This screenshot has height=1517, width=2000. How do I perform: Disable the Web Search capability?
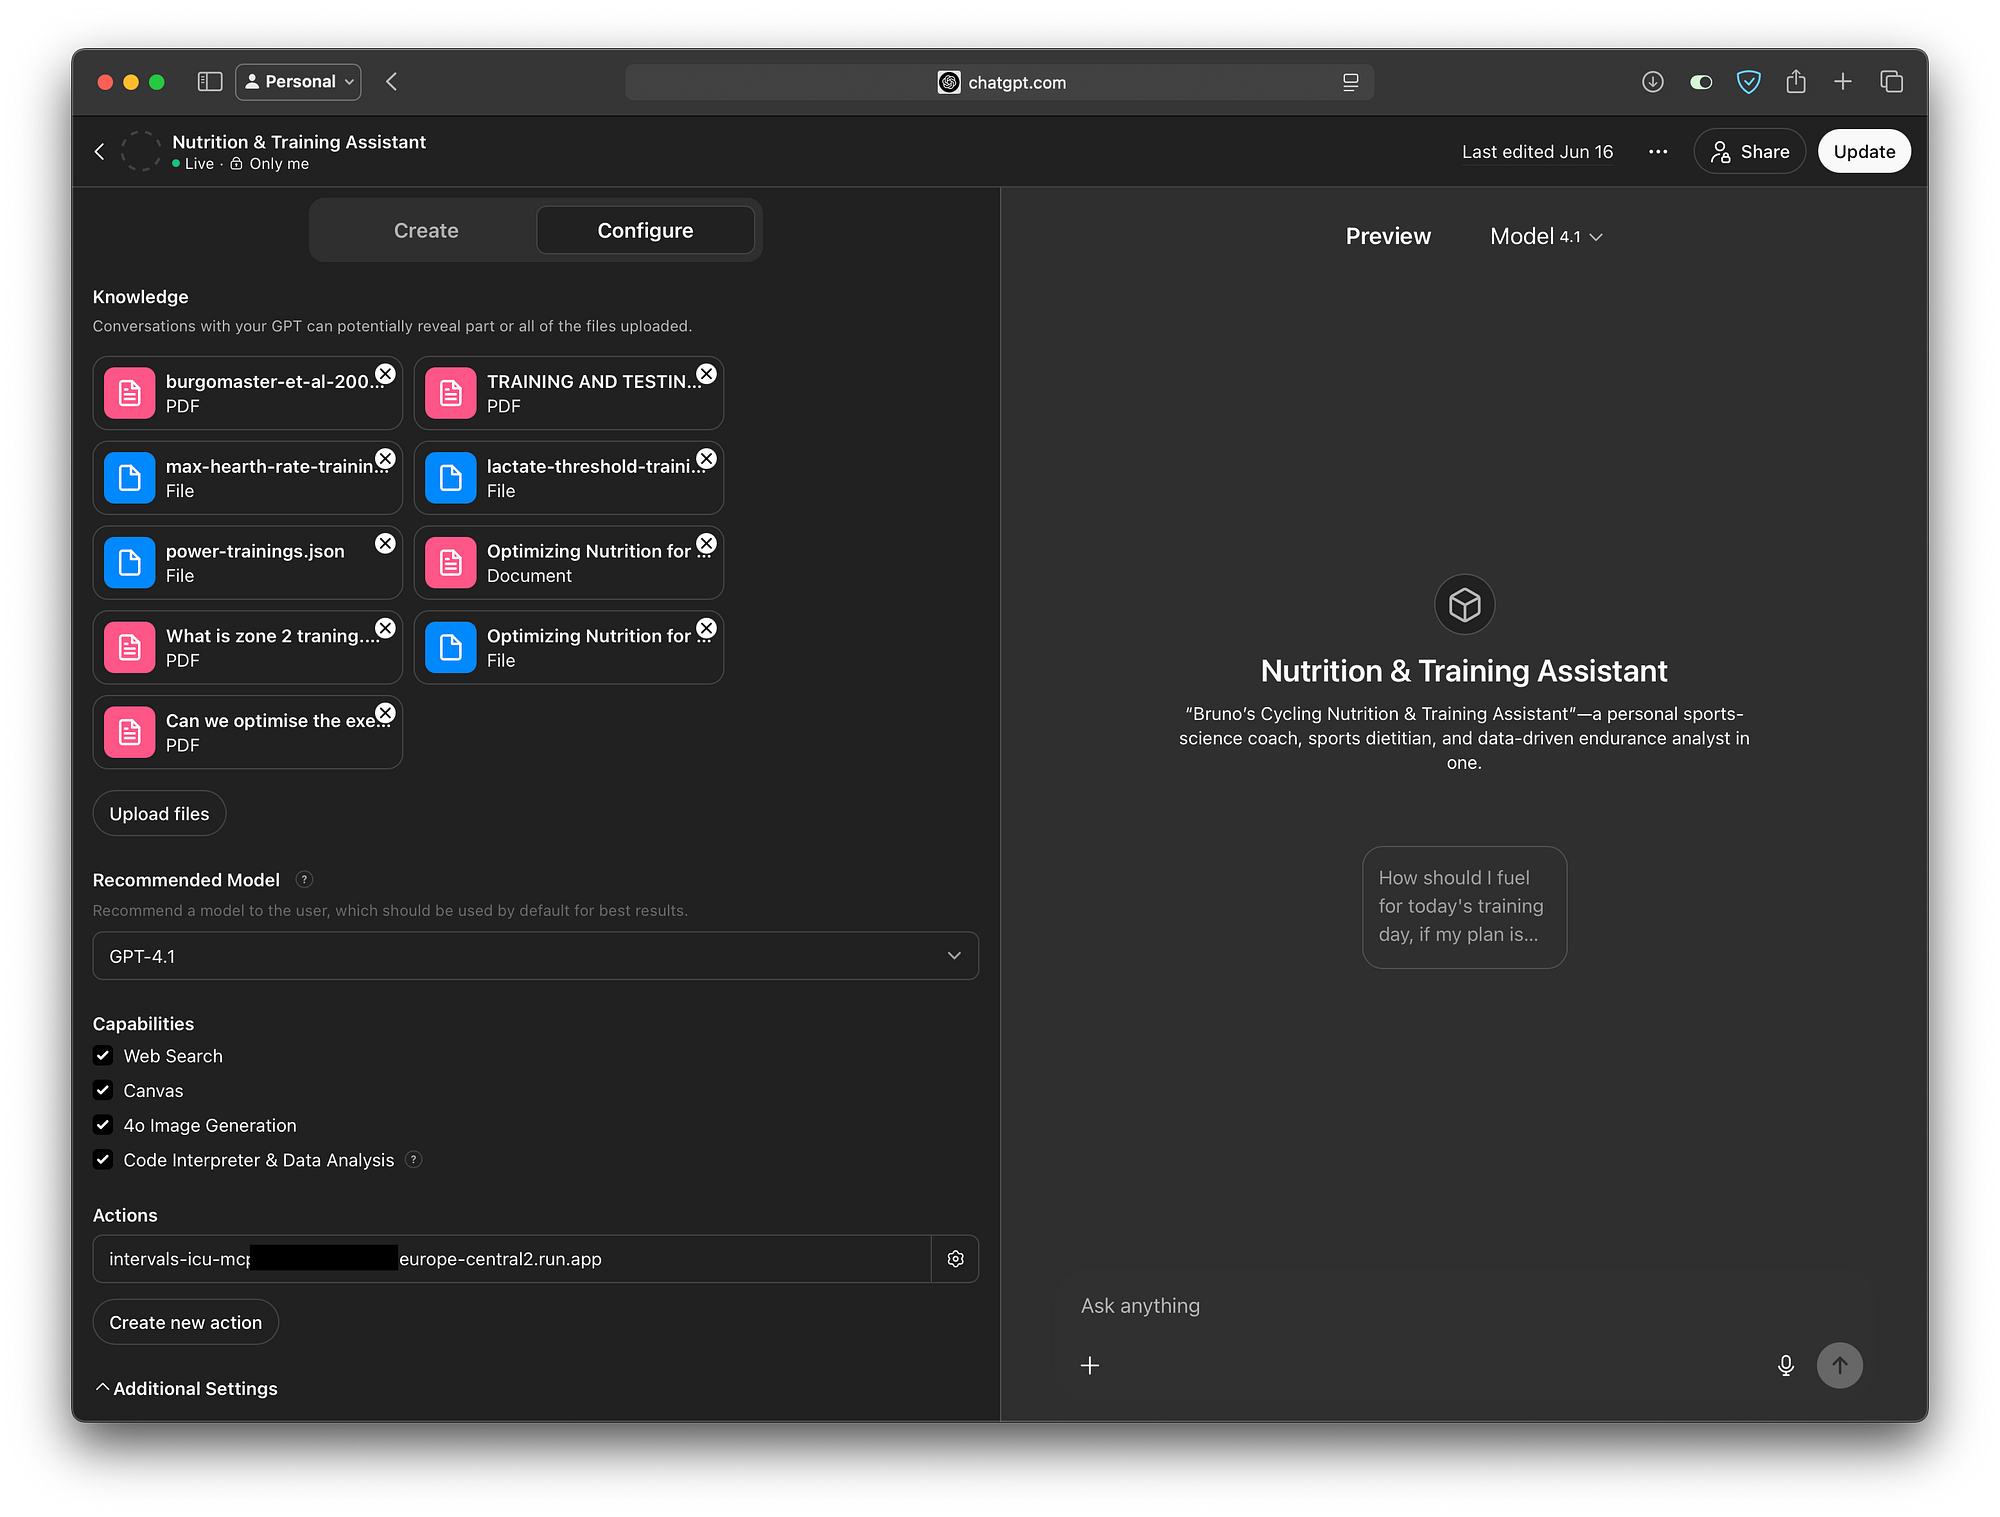(103, 1055)
